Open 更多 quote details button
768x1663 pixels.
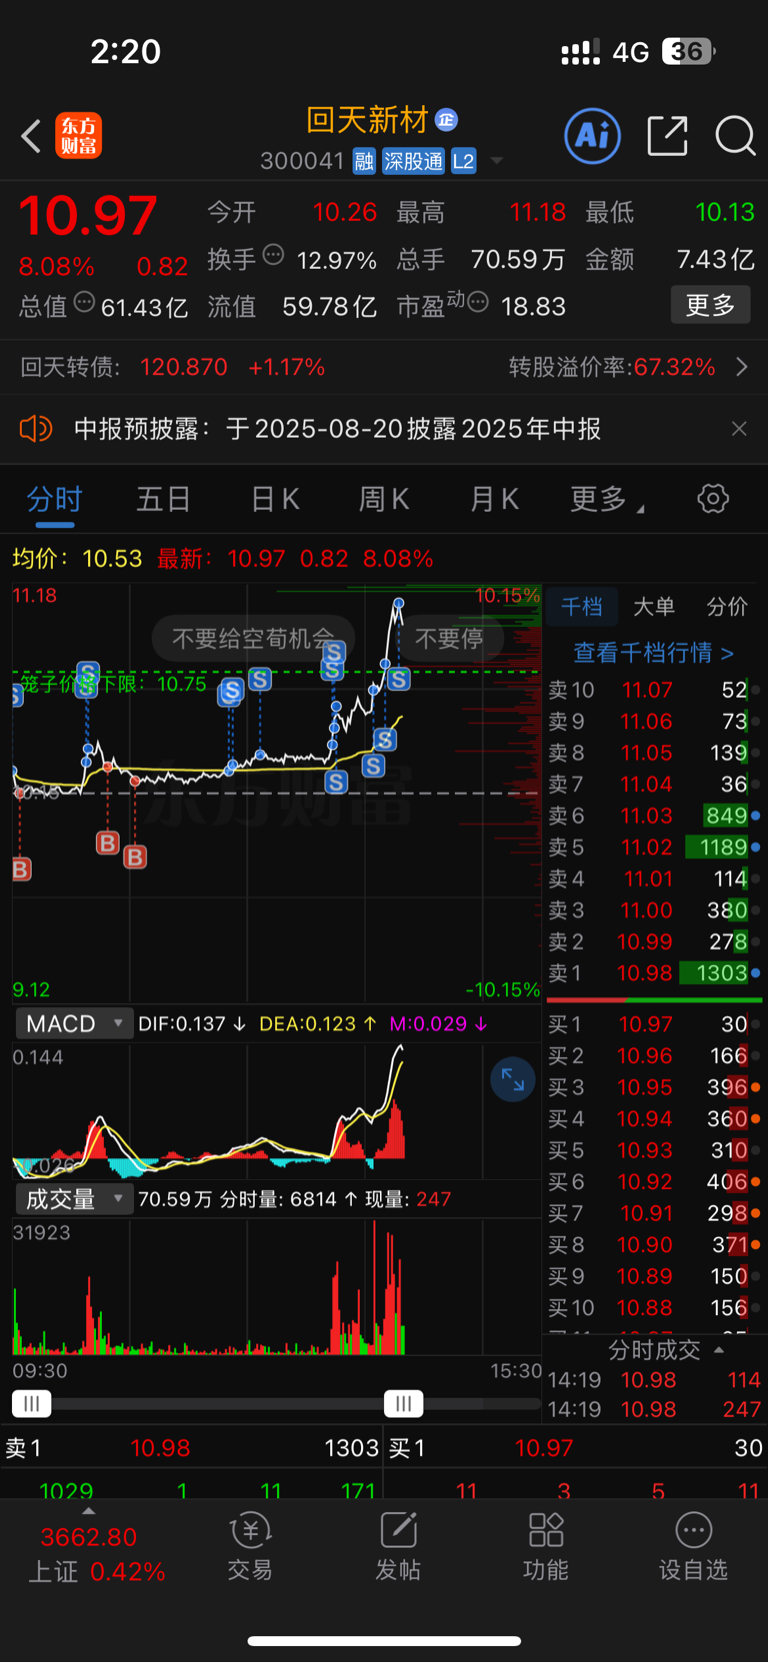[710, 305]
